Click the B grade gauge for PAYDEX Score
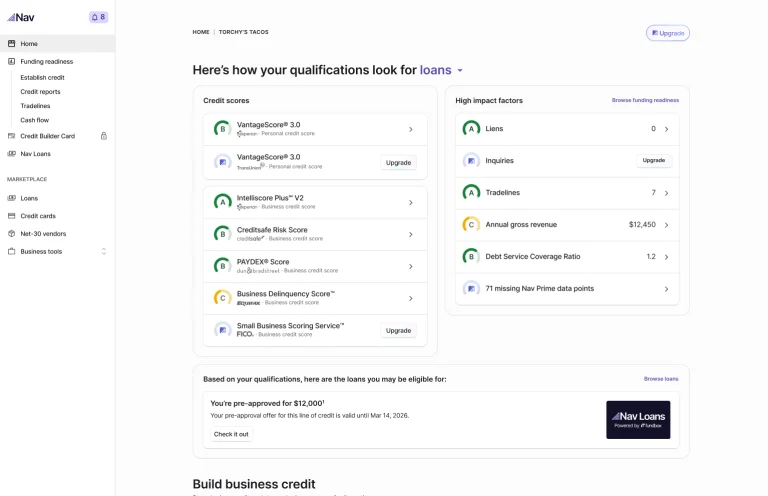Image resolution: width=768 pixels, height=496 pixels. coord(222,266)
